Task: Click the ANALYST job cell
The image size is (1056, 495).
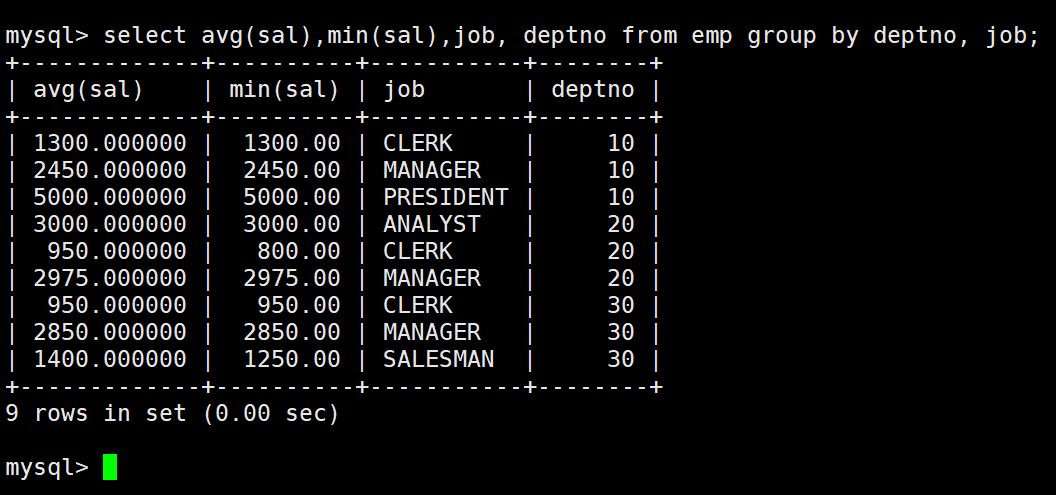Action: click(x=432, y=224)
